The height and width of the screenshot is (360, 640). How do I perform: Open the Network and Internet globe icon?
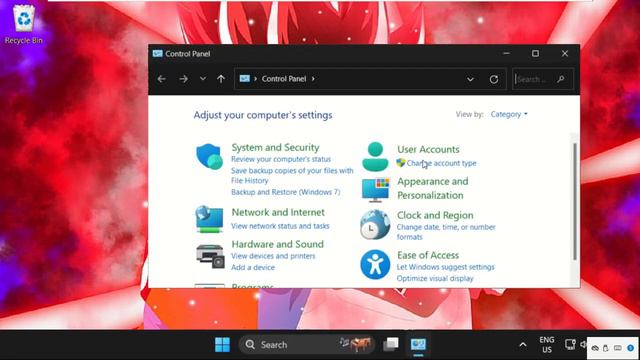209,219
